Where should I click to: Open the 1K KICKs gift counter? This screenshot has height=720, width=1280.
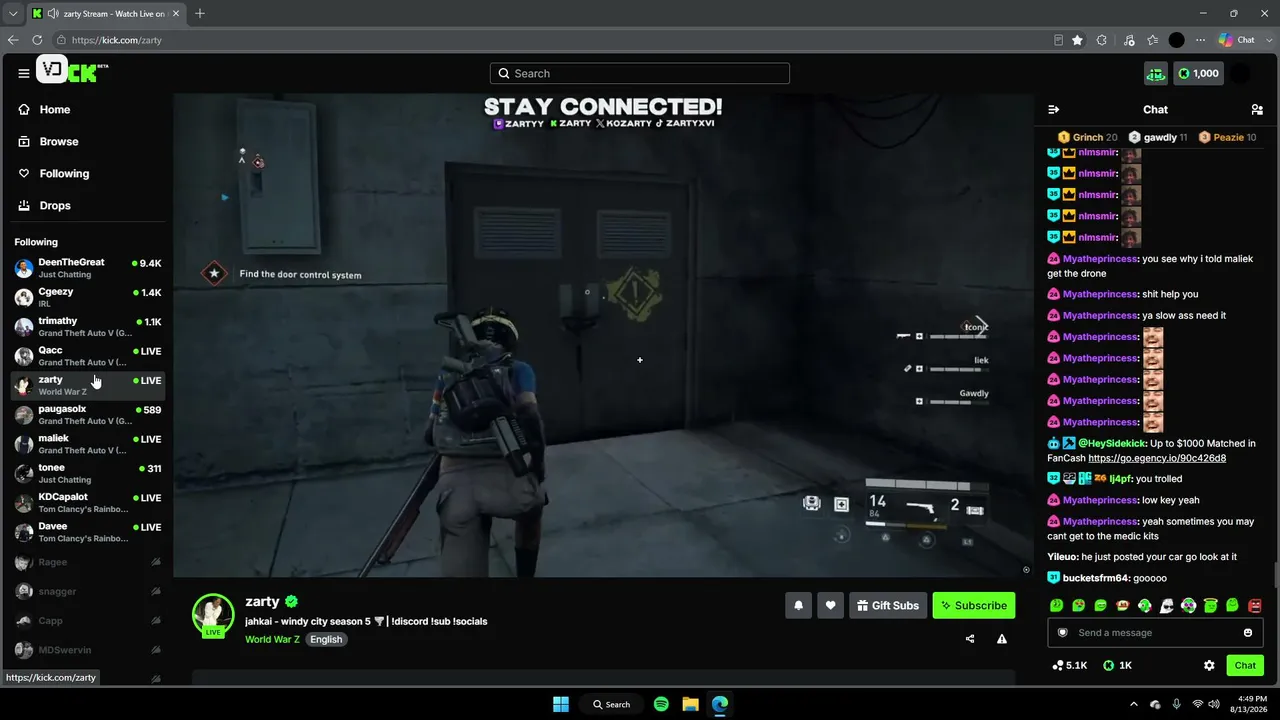(1118, 665)
